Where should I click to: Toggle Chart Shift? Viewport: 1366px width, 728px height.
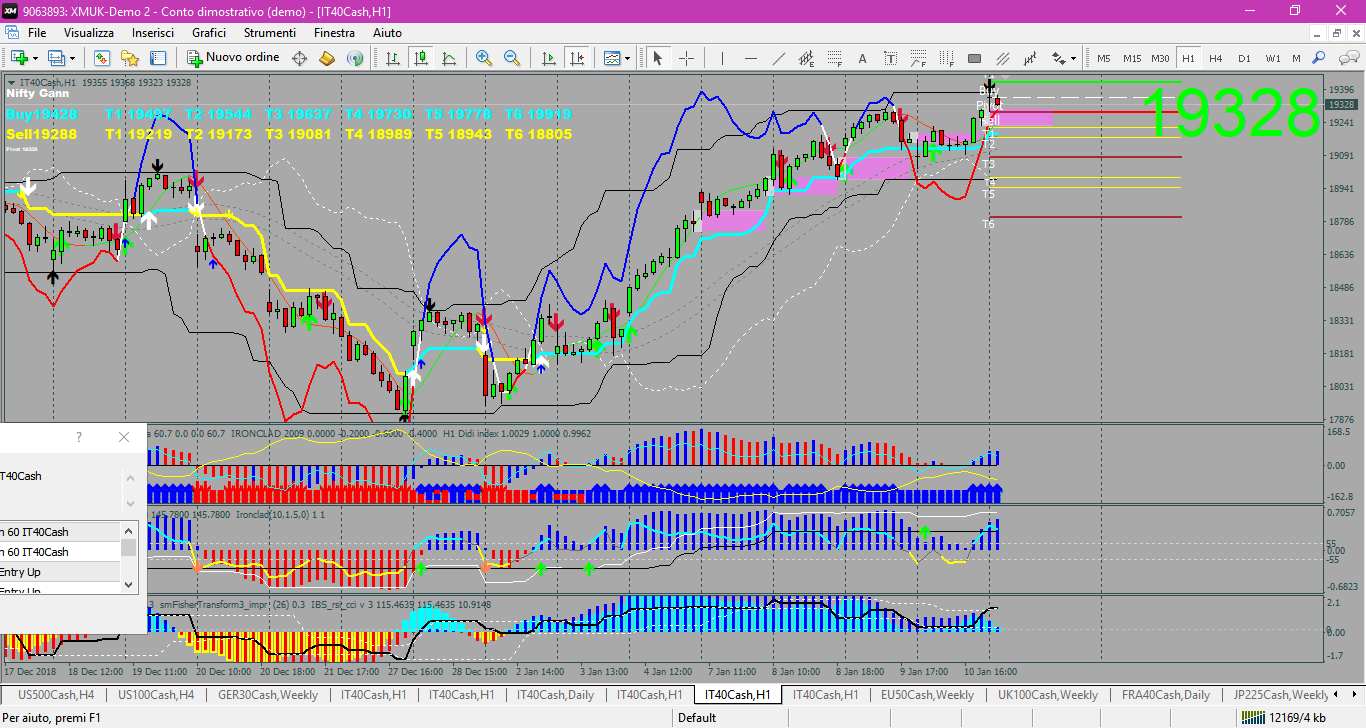coord(576,58)
